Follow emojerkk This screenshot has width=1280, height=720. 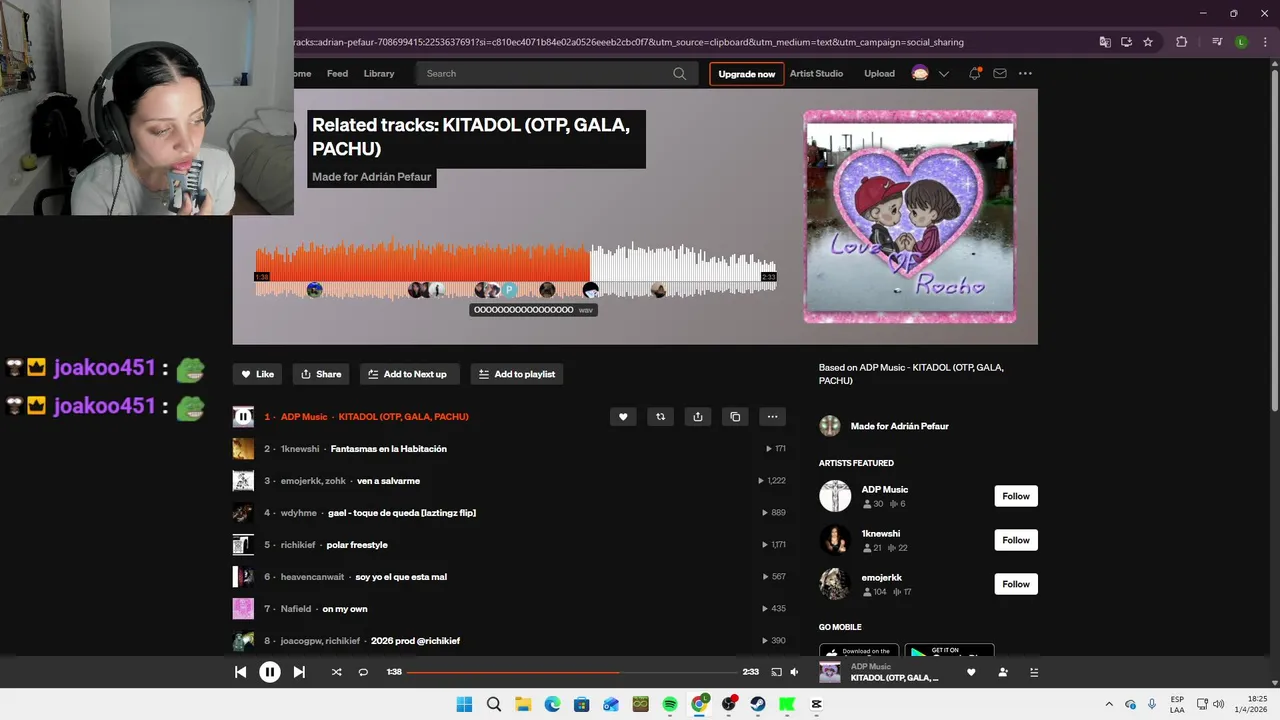pos(1016,584)
